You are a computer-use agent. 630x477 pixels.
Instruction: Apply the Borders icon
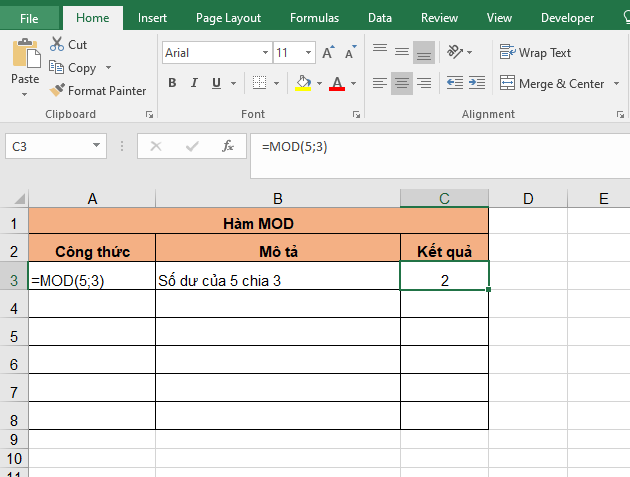[259, 83]
